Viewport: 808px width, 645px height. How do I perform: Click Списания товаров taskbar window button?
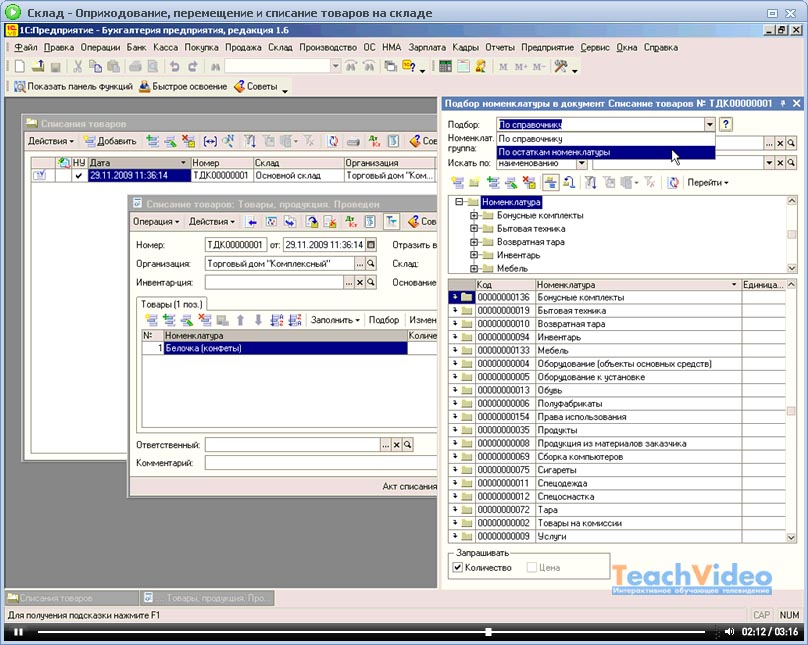point(71,598)
